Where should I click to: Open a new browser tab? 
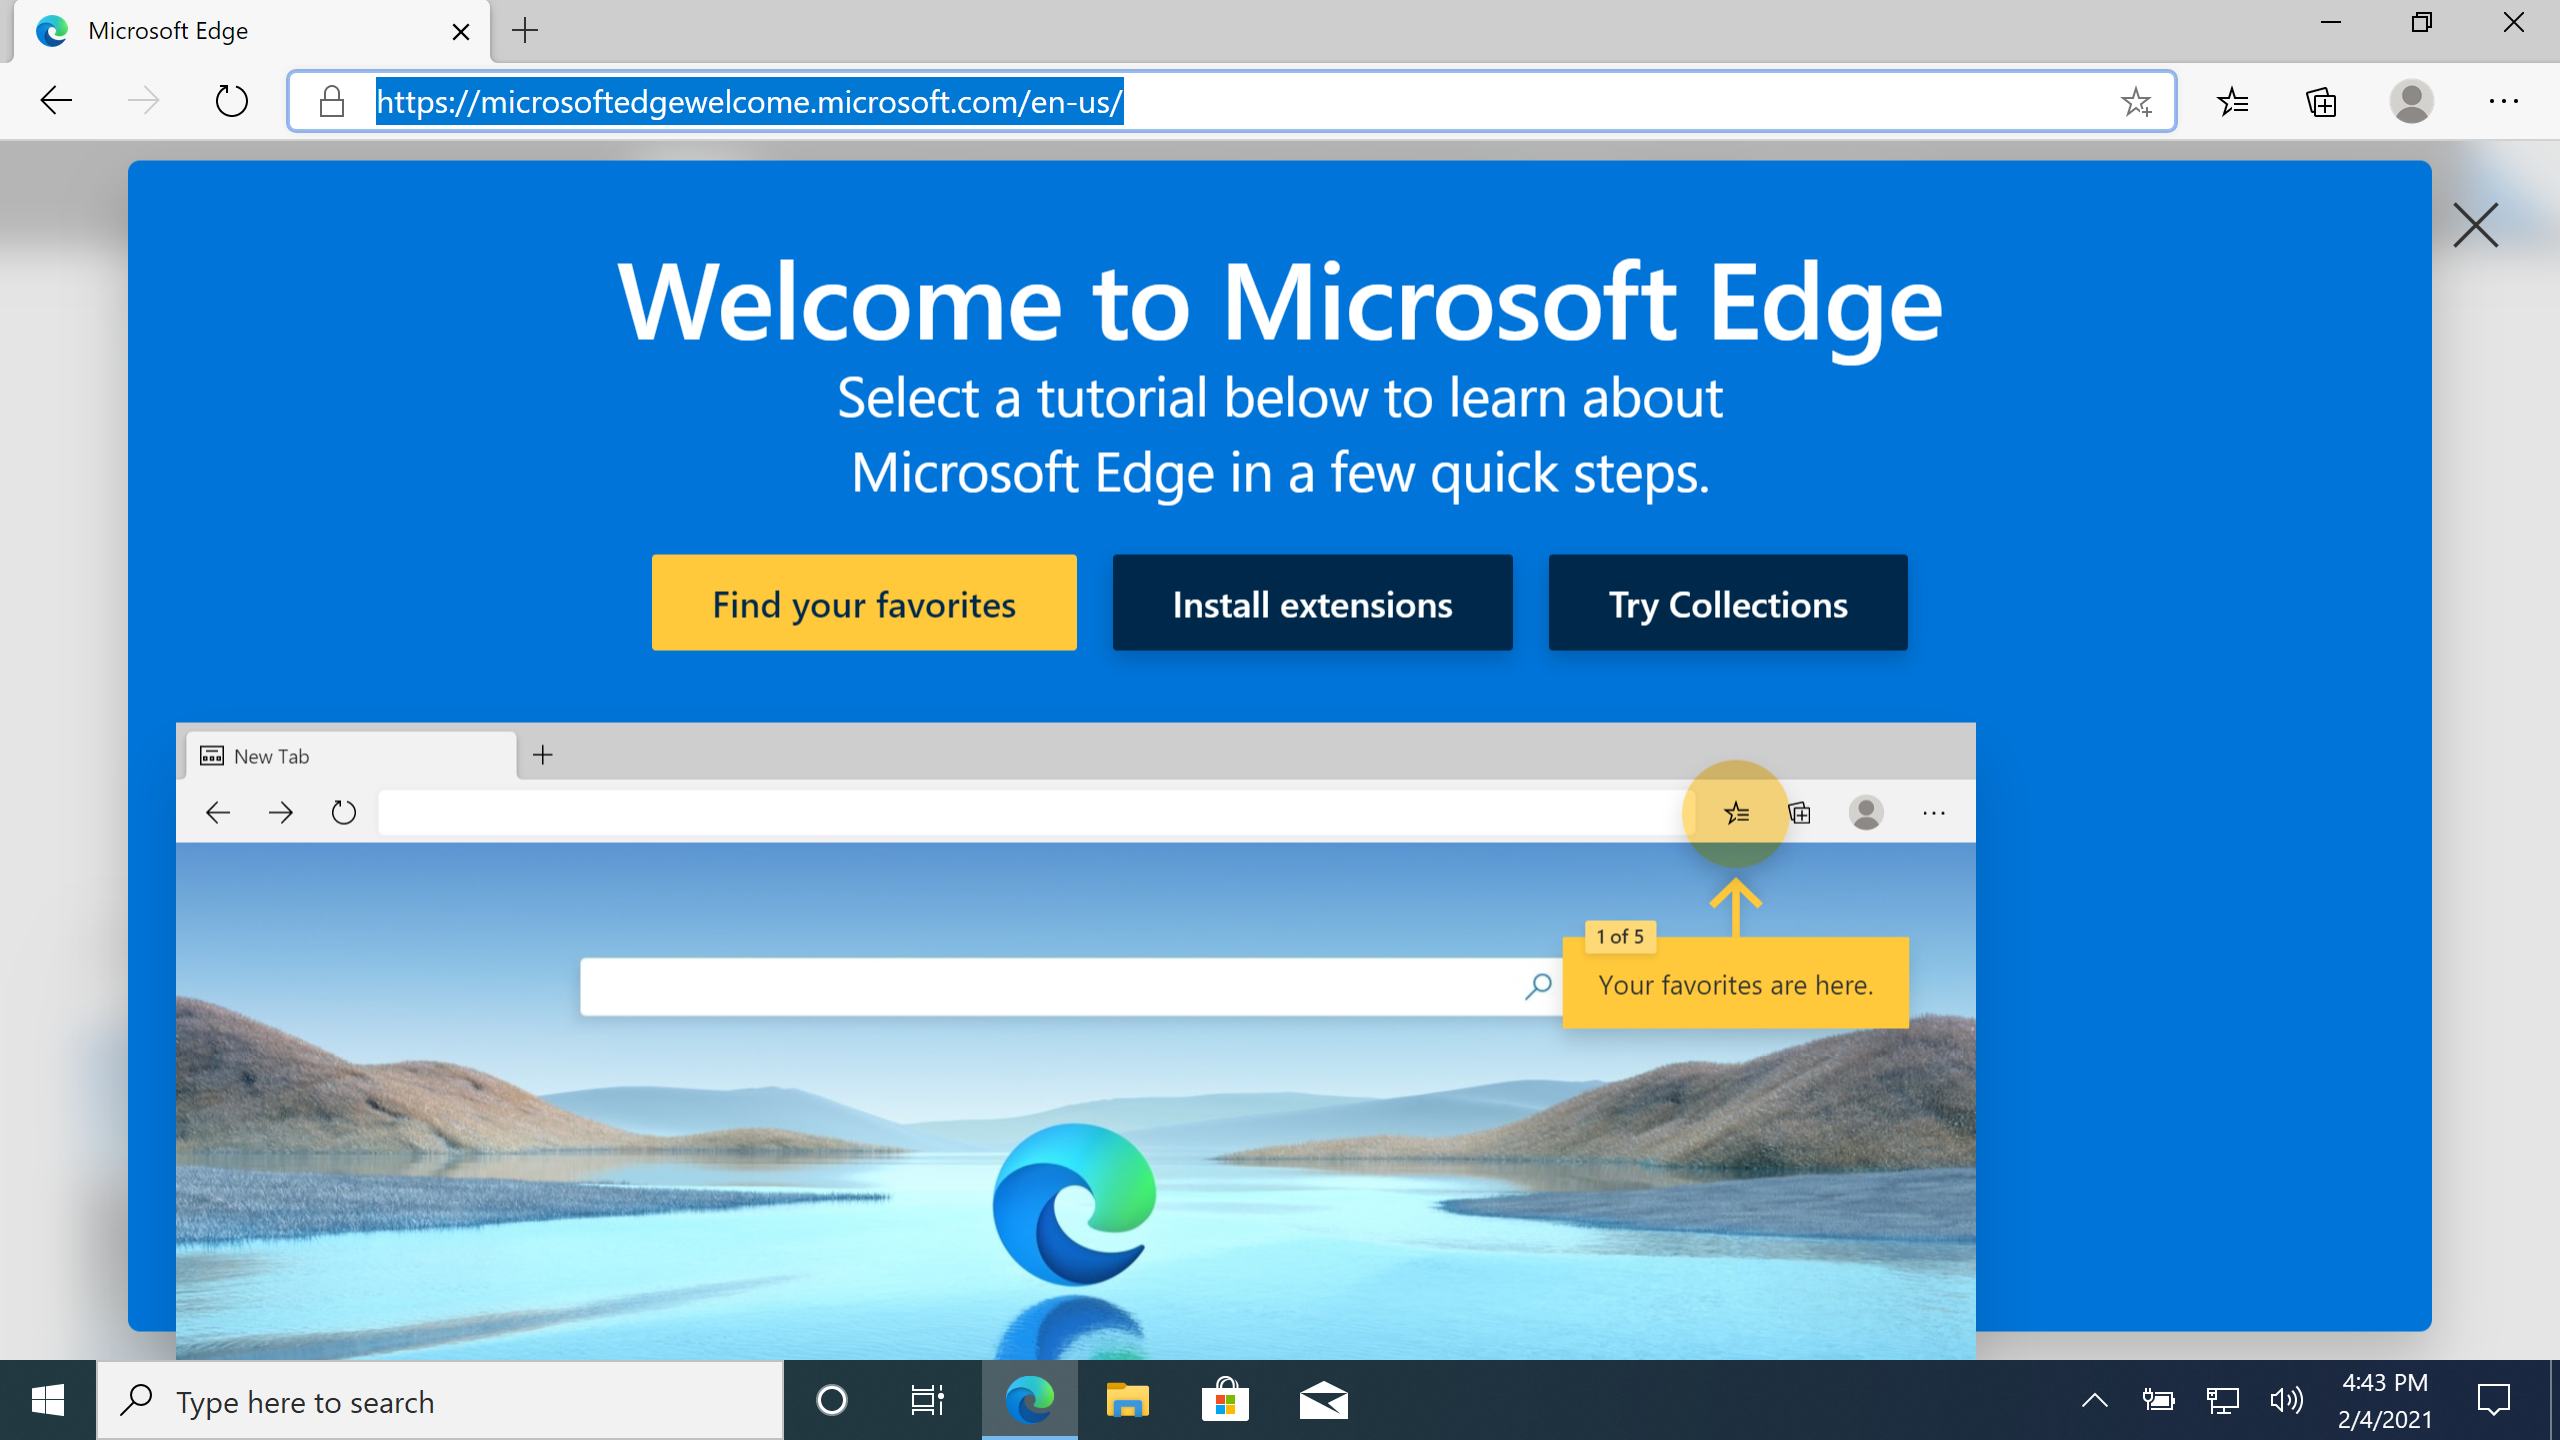click(x=524, y=31)
